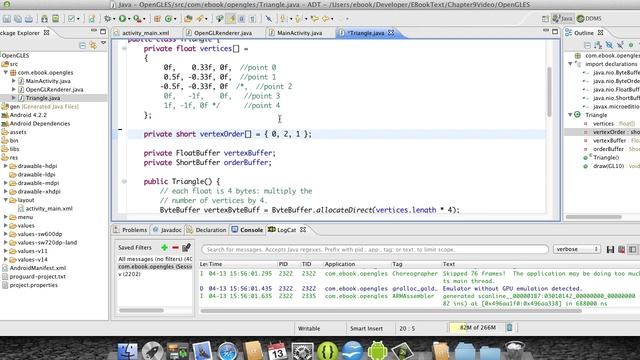The height and width of the screenshot is (360, 640).
Task: Switch to the Java perspective
Action: pyautogui.click(x=562, y=19)
